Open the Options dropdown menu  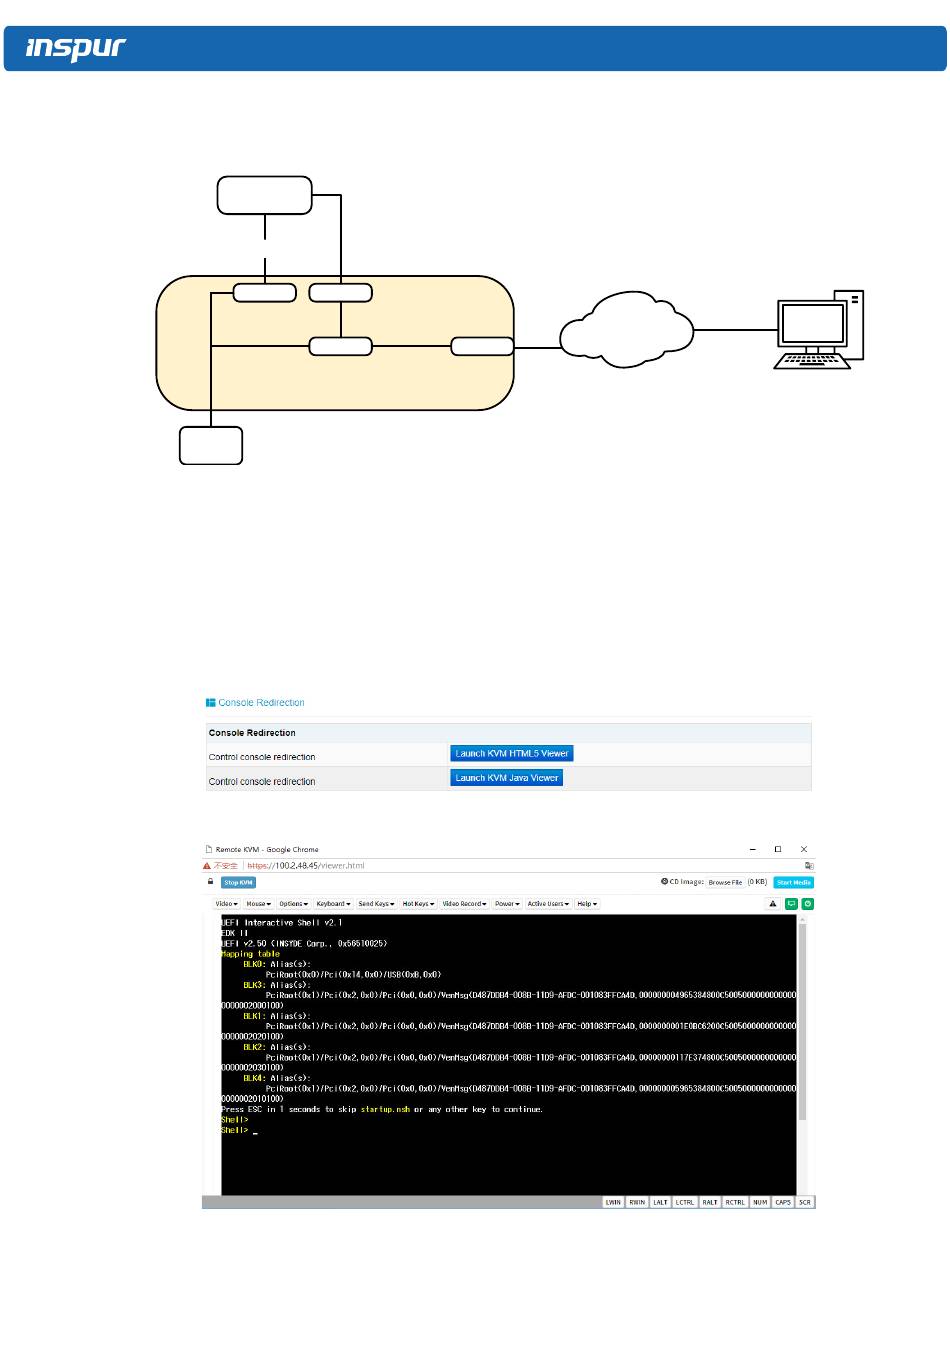294,904
